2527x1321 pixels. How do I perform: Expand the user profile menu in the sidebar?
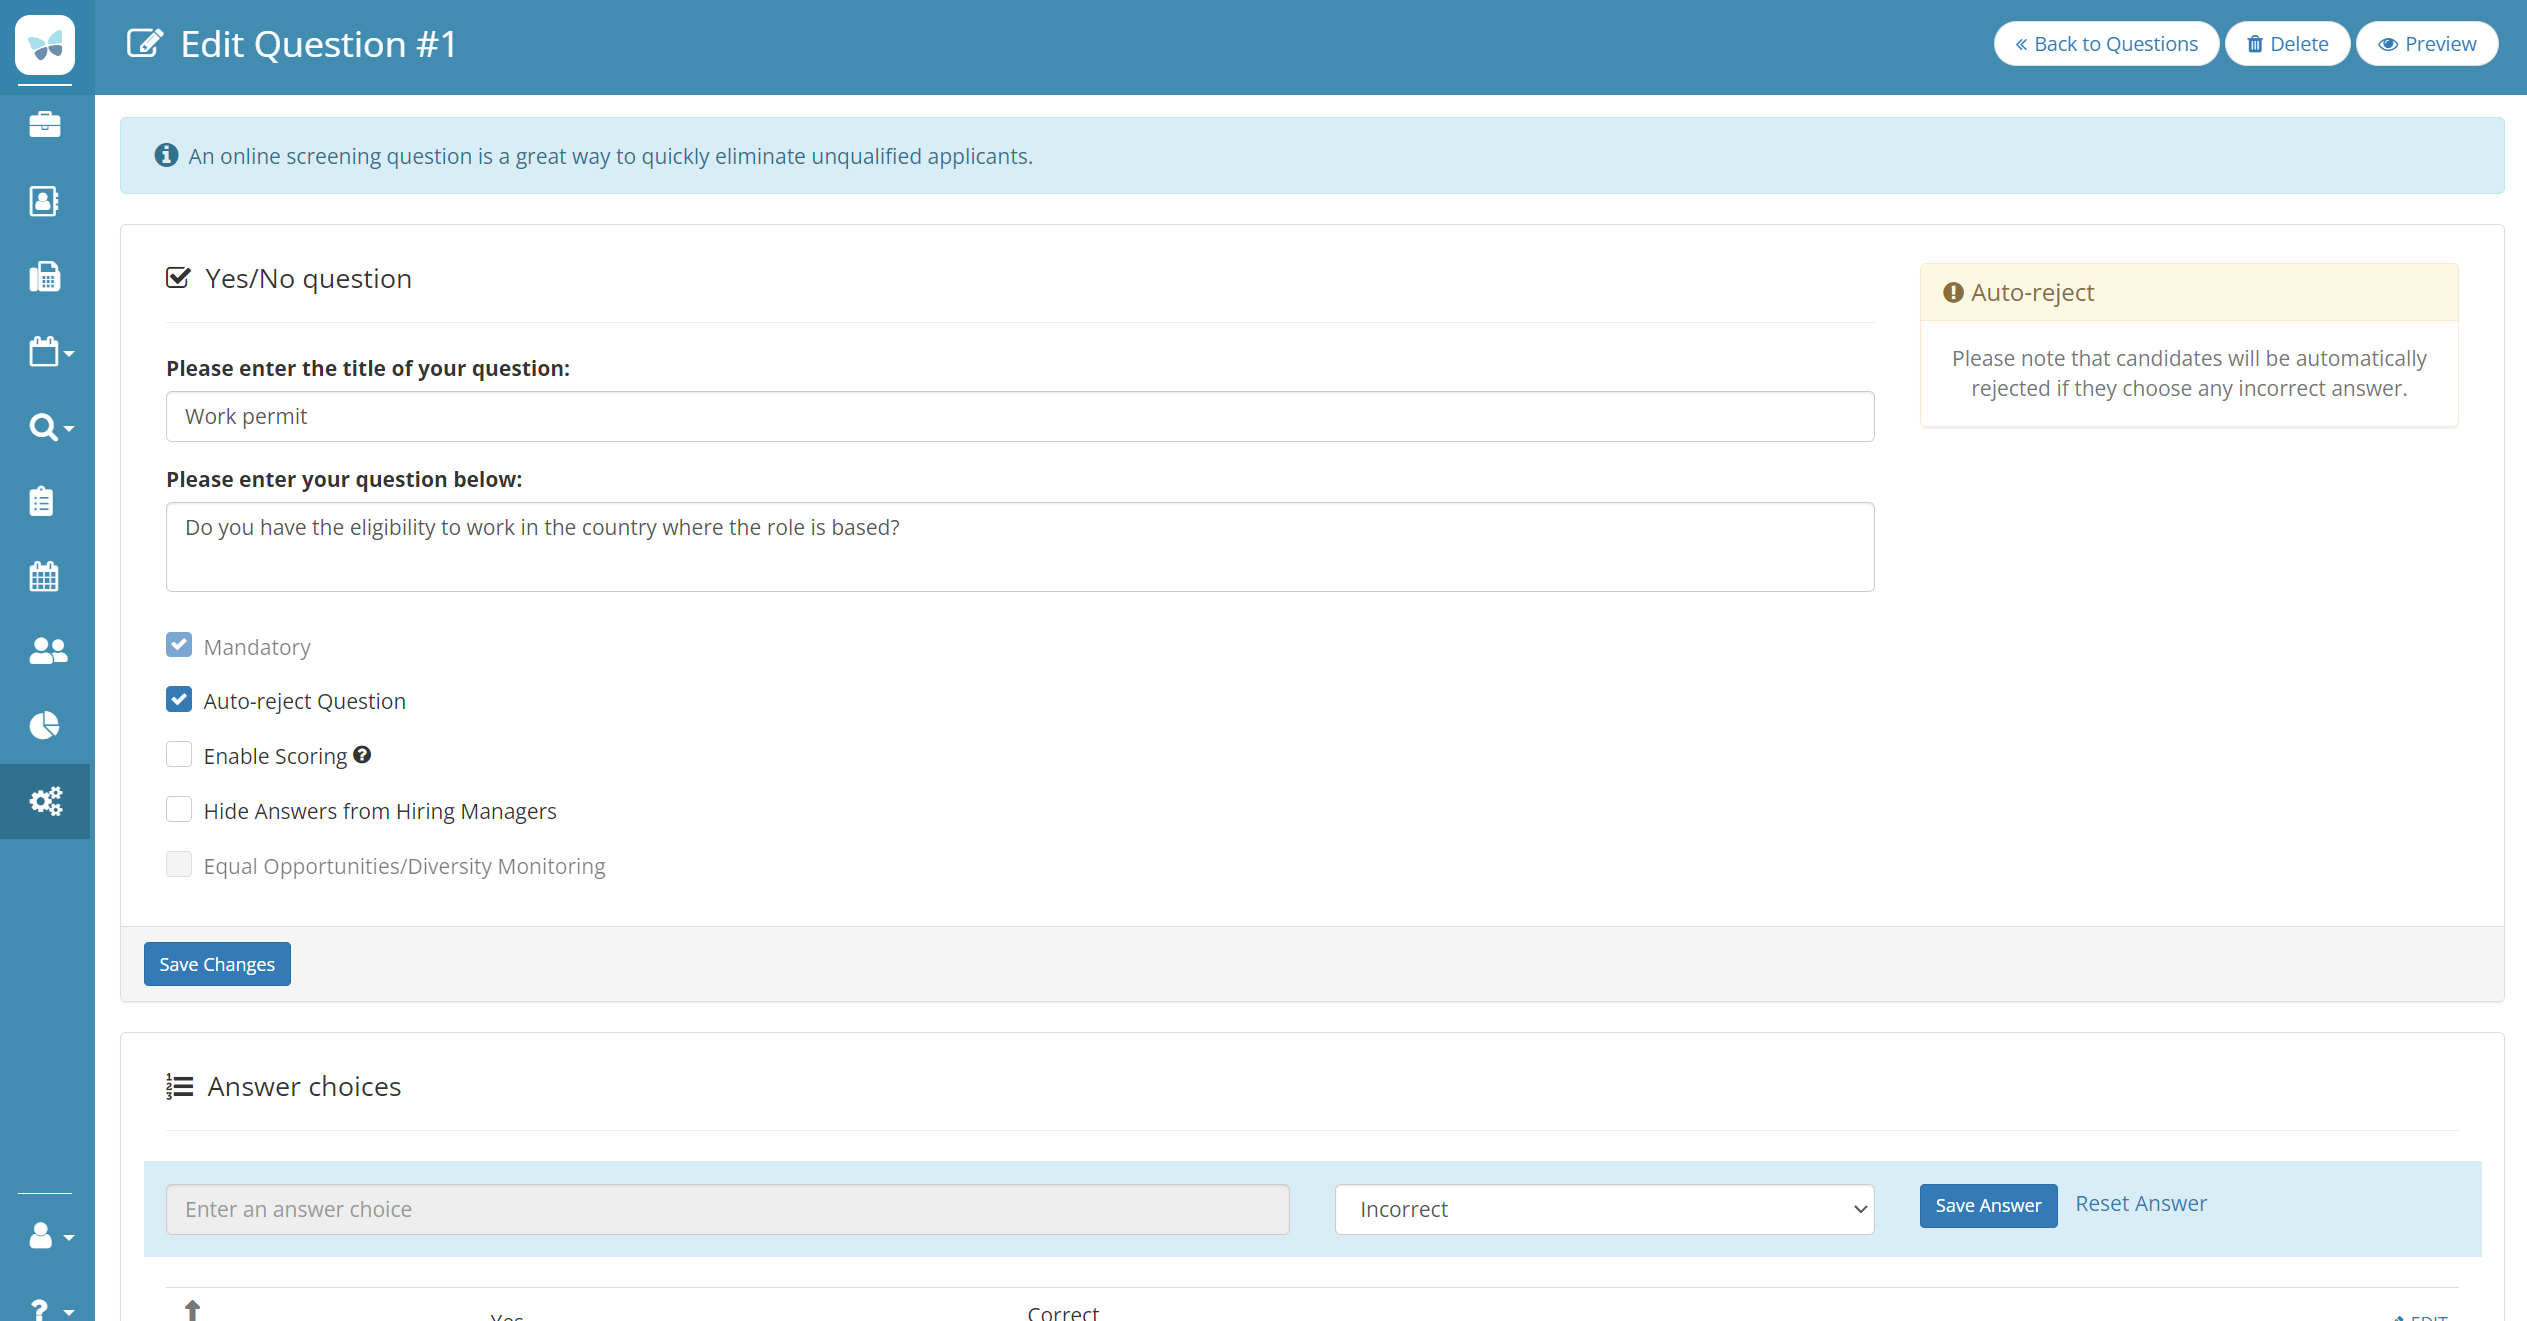coord(50,1236)
